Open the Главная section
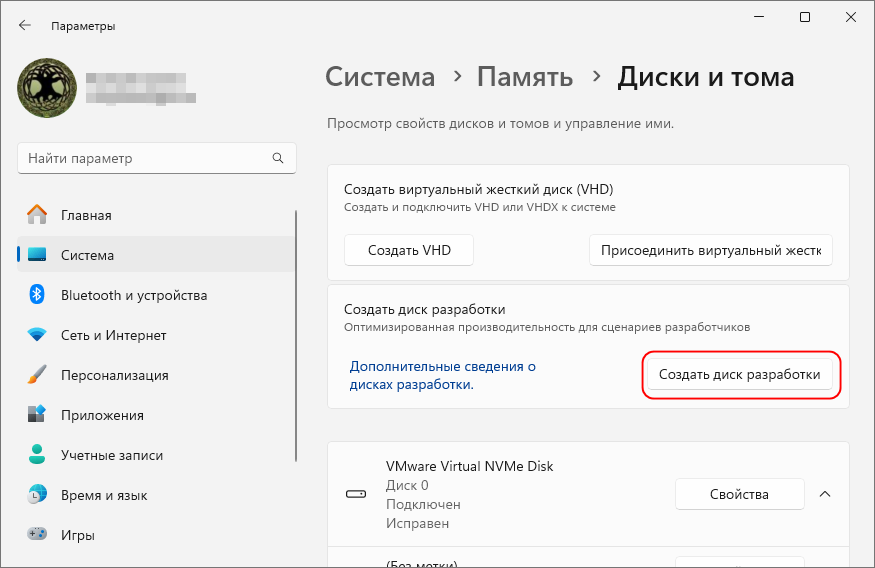 (156, 215)
